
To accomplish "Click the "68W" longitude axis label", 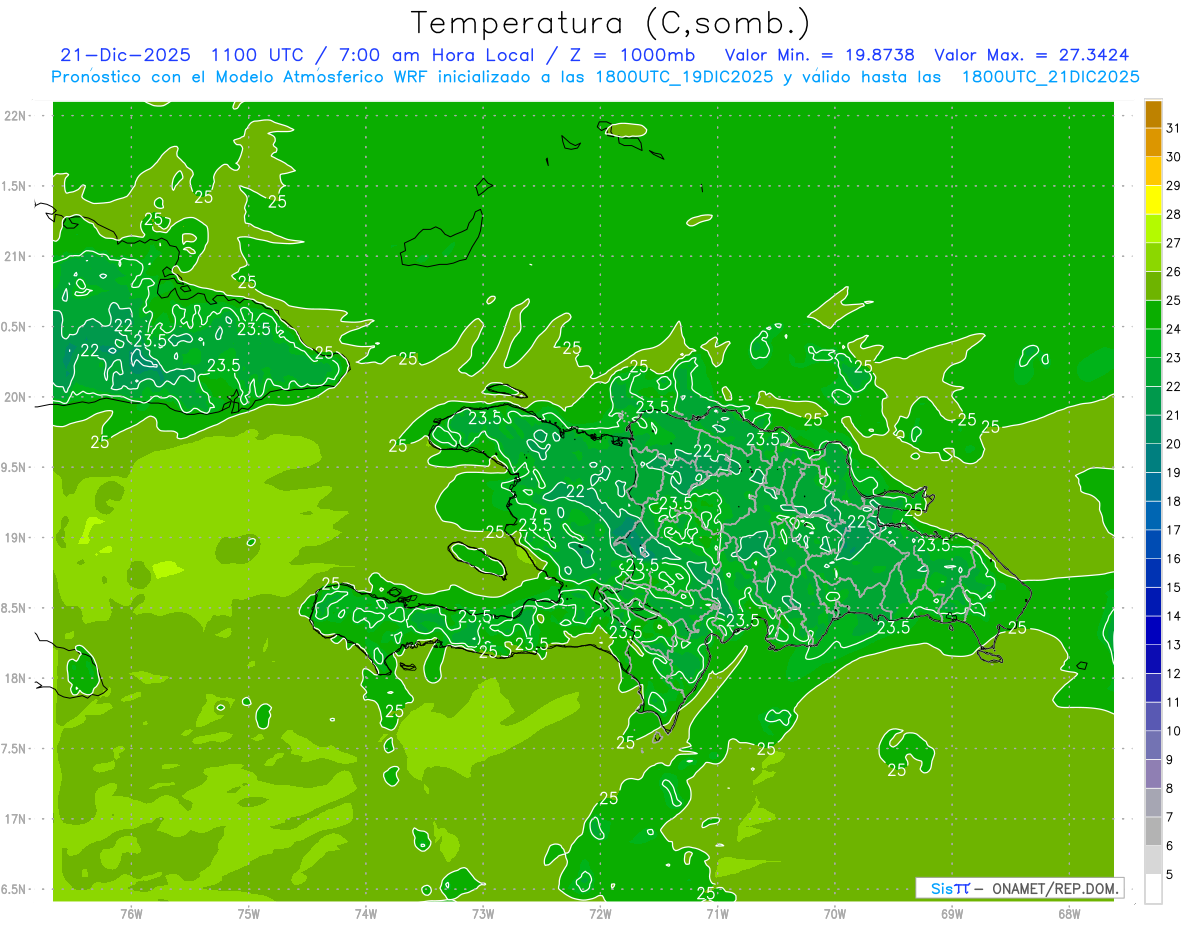I will (x=1069, y=913).
